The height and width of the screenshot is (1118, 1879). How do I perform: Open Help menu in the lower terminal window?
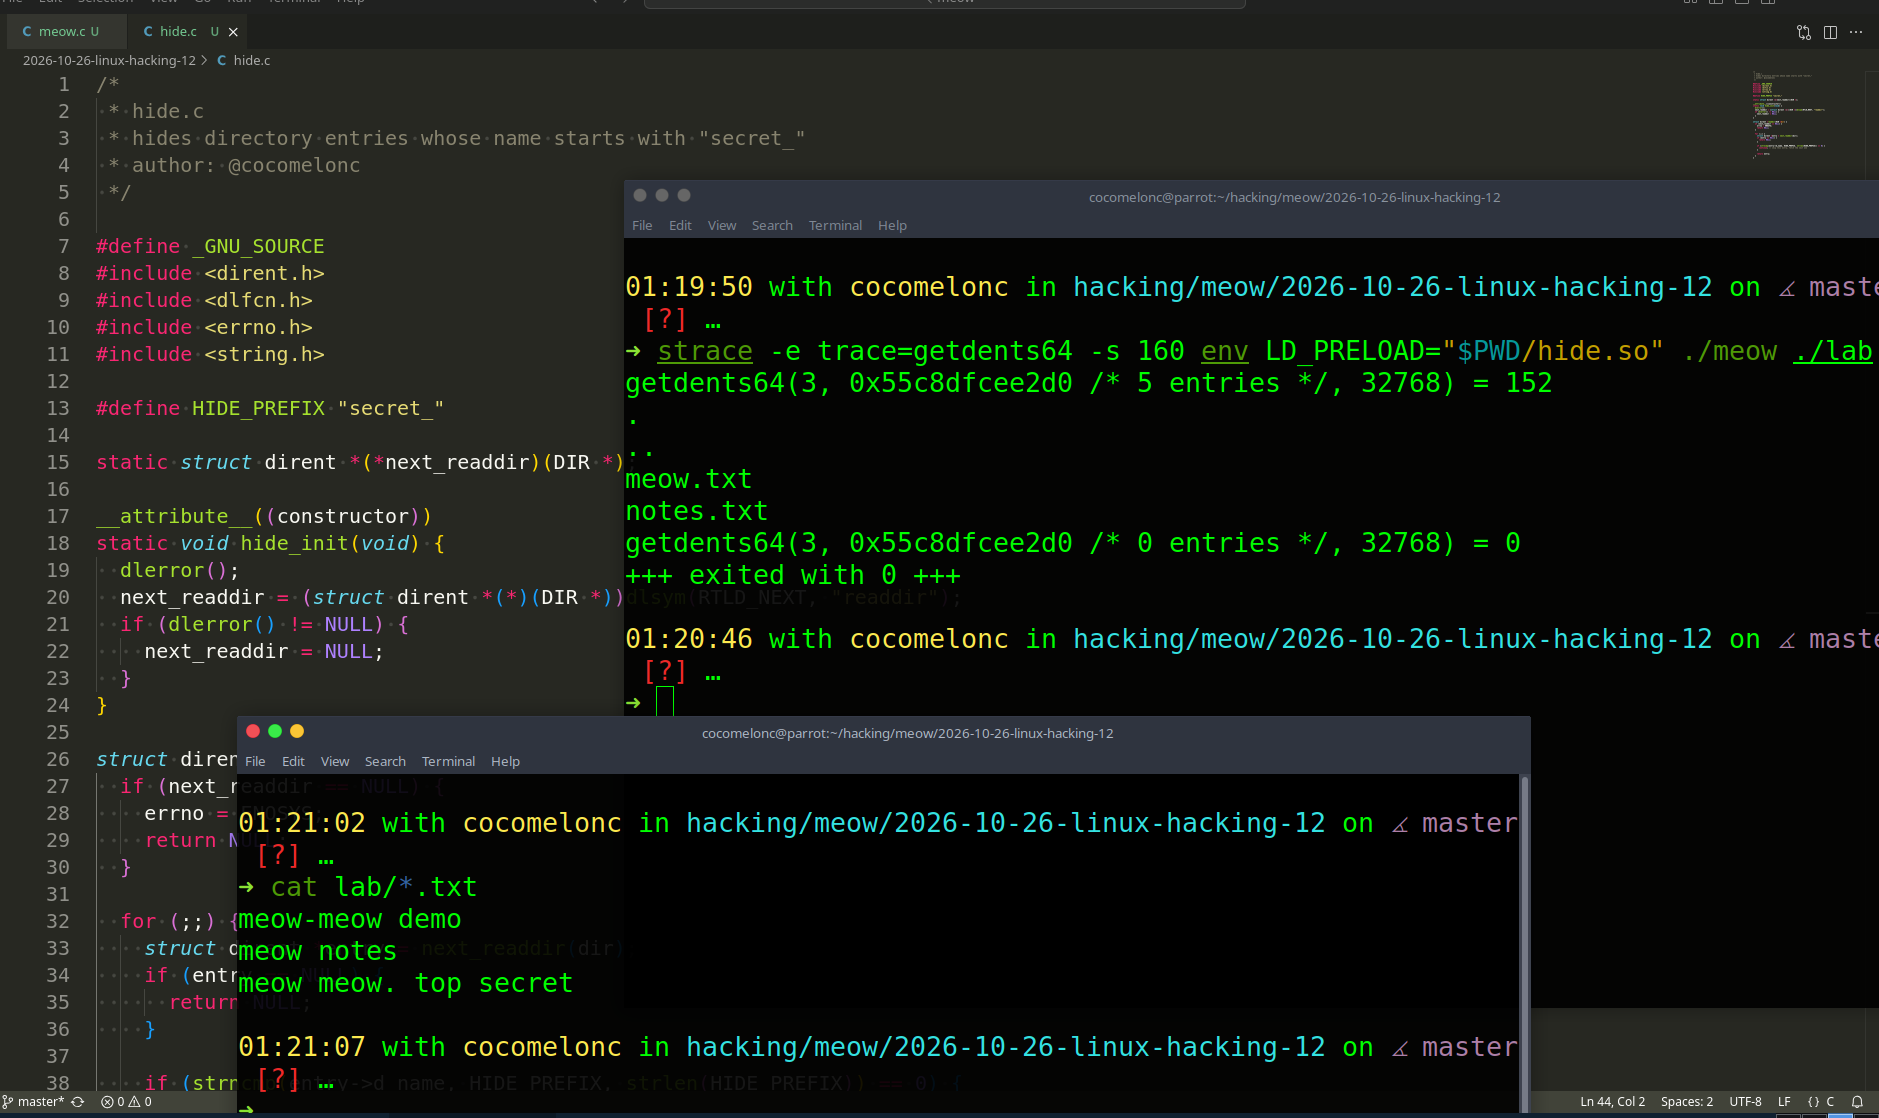[505, 761]
